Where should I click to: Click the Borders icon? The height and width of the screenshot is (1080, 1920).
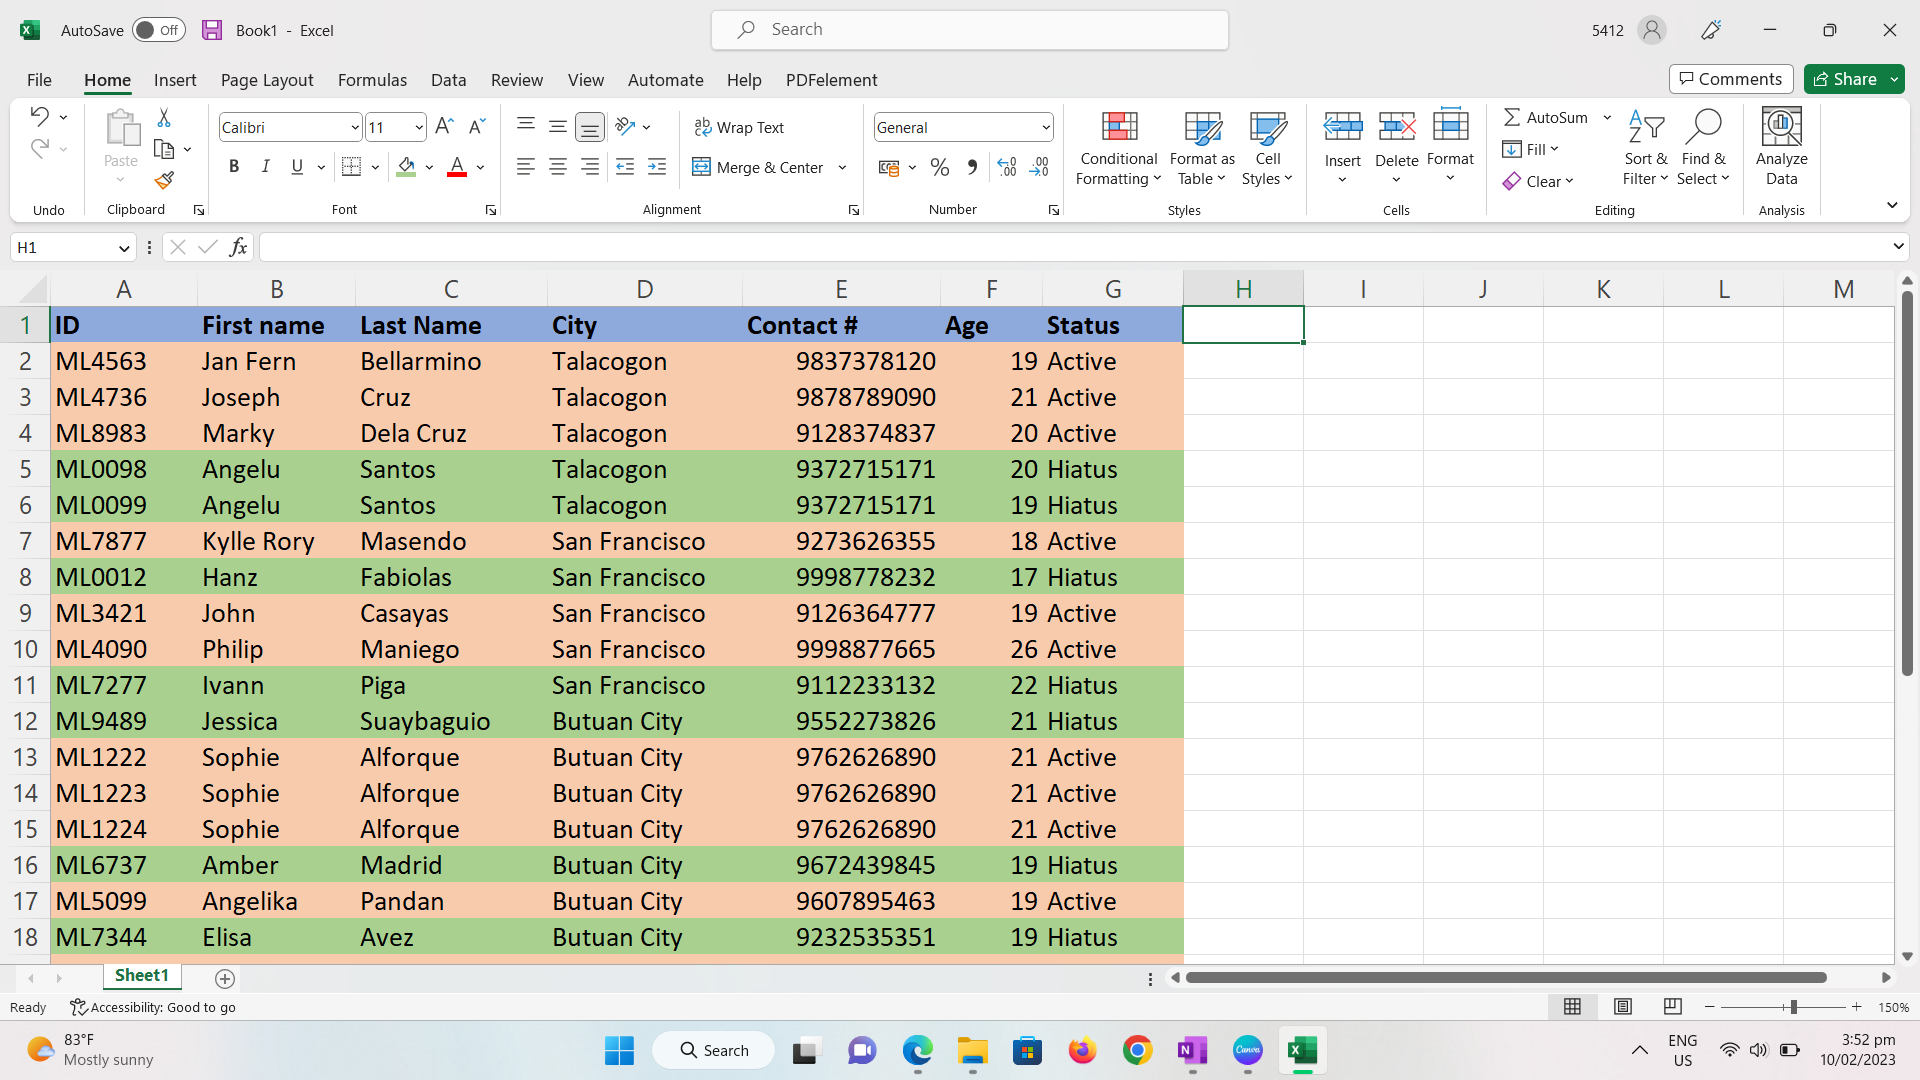351,167
